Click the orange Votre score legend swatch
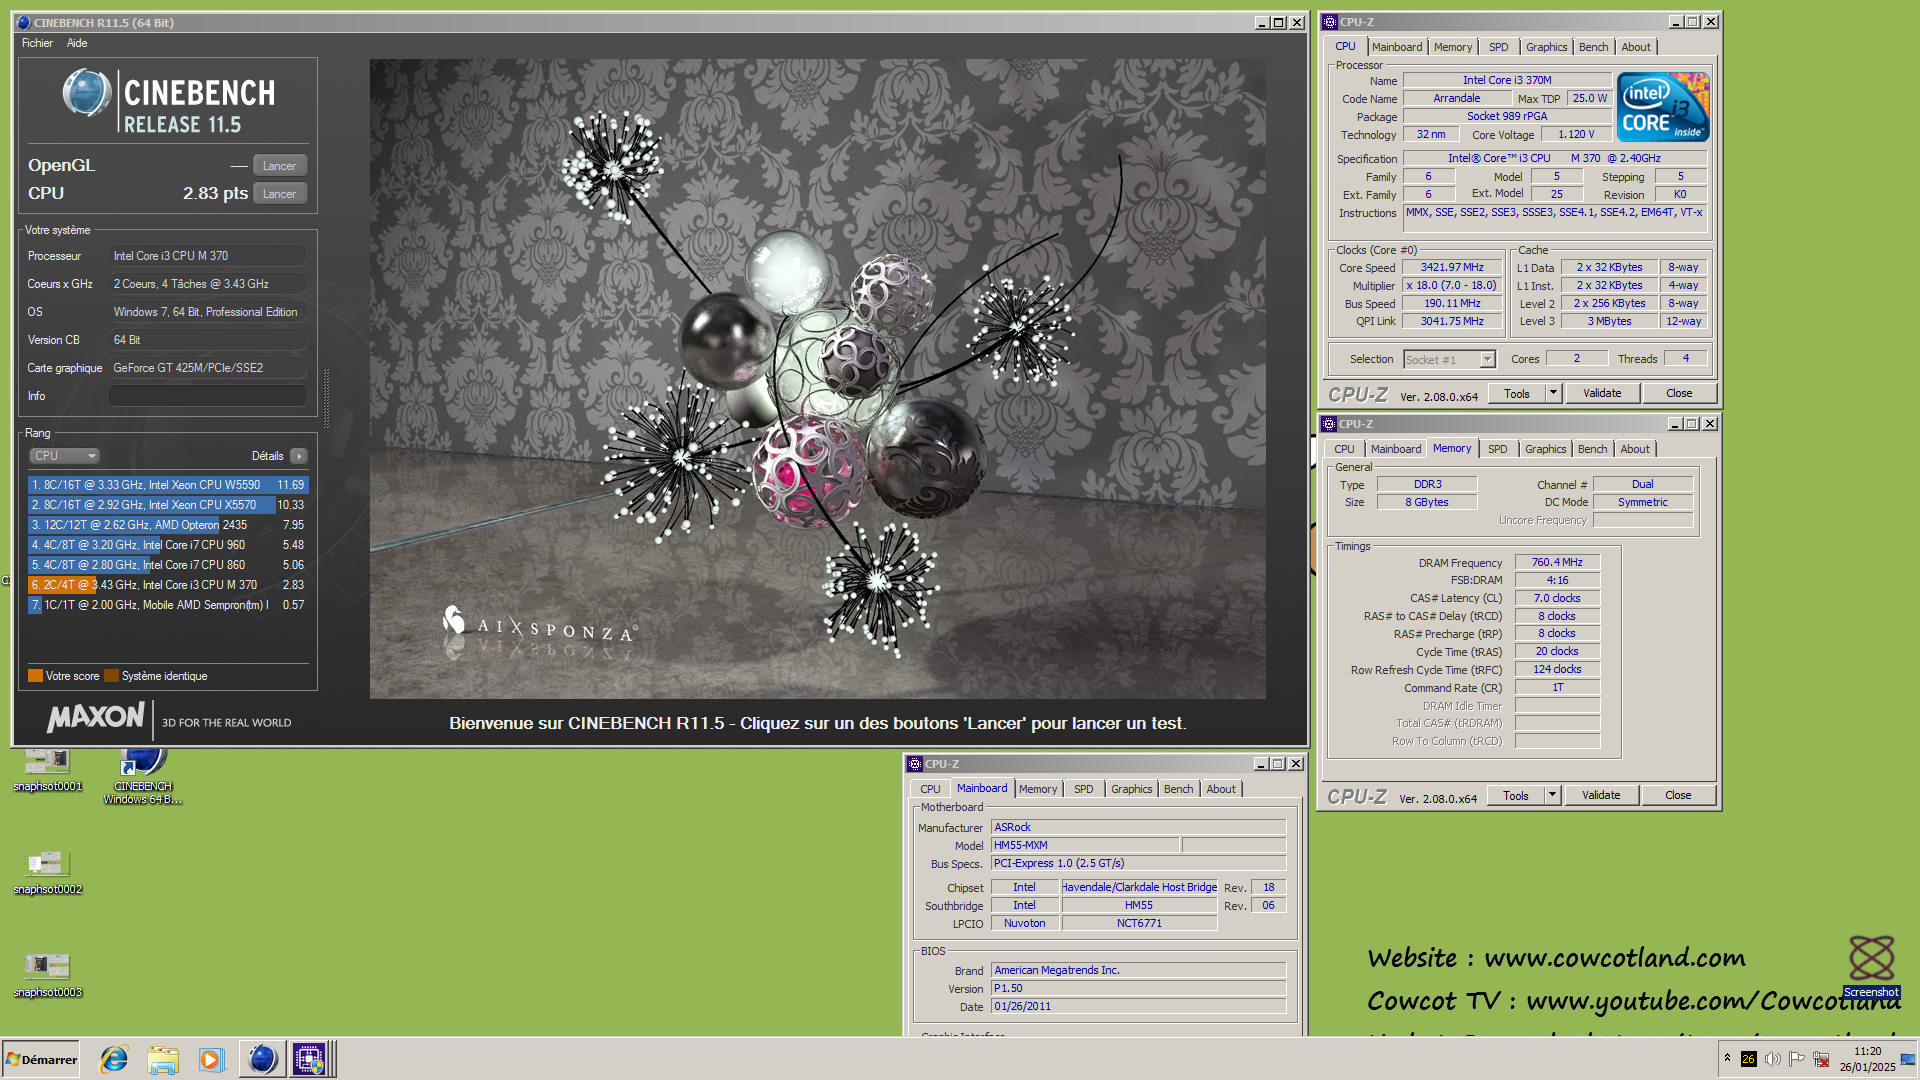 pyautogui.click(x=35, y=676)
